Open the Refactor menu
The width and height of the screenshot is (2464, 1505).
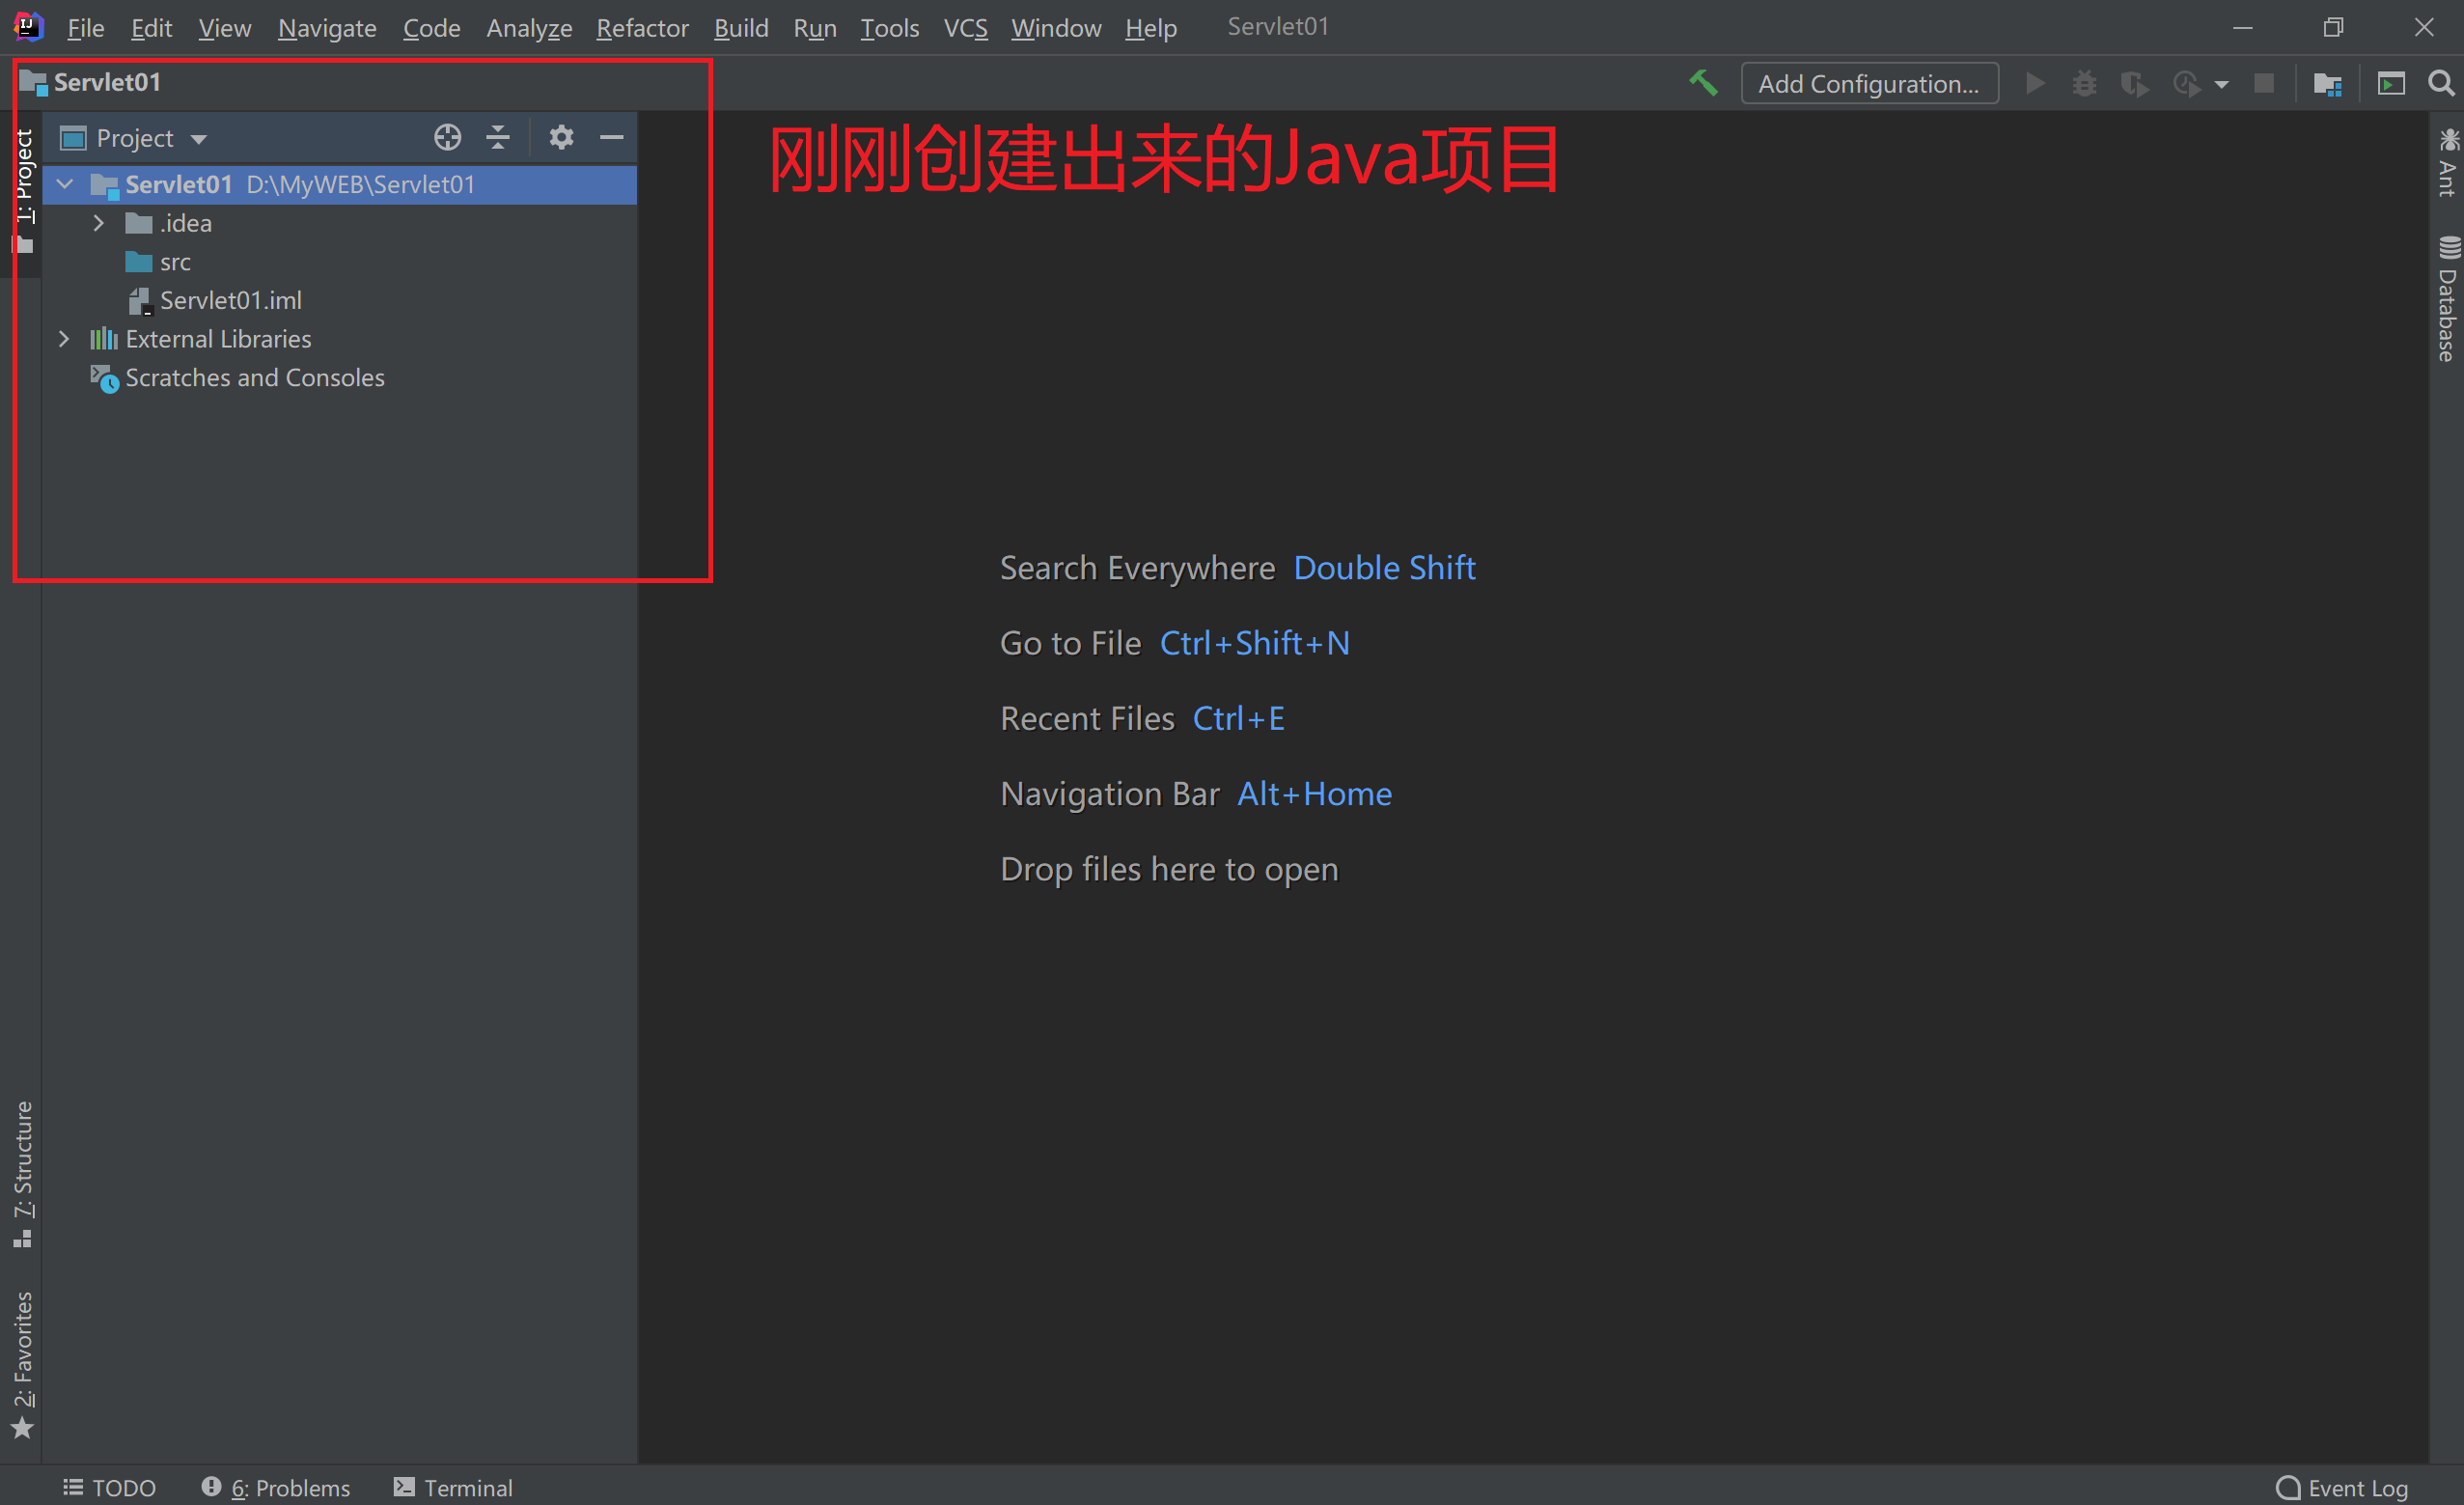(642, 27)
